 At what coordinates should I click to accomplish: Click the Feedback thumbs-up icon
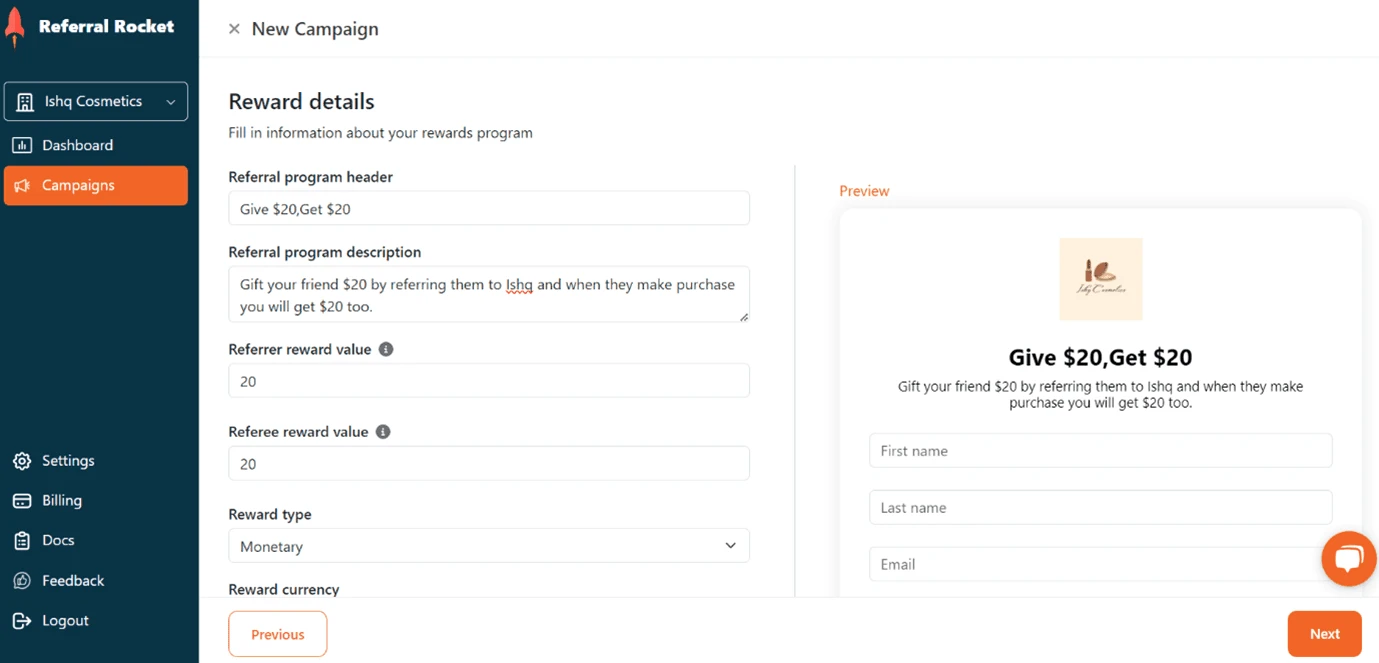pyautogui.click(x=22, y=580)
